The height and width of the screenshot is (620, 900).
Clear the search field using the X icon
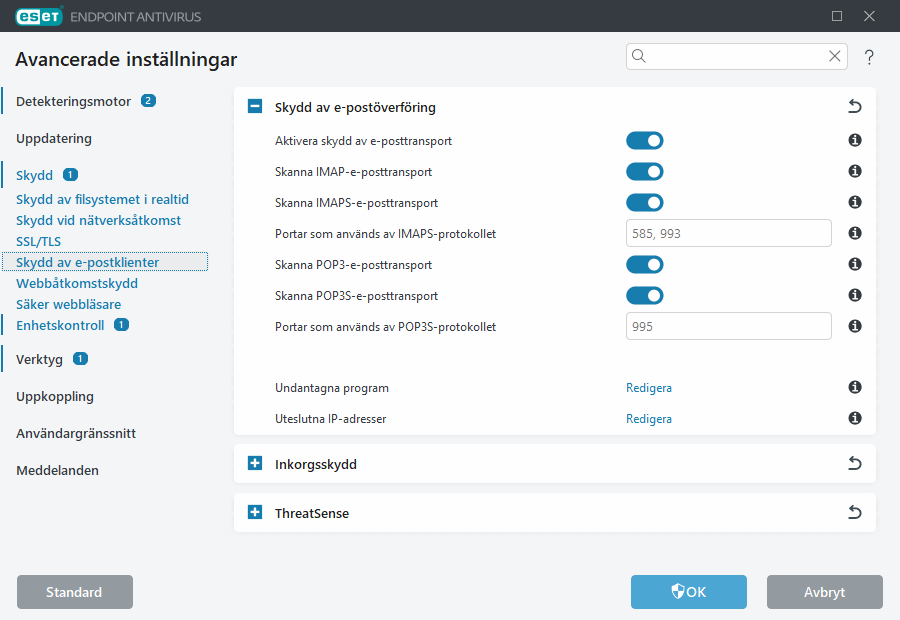click(834, 56)
